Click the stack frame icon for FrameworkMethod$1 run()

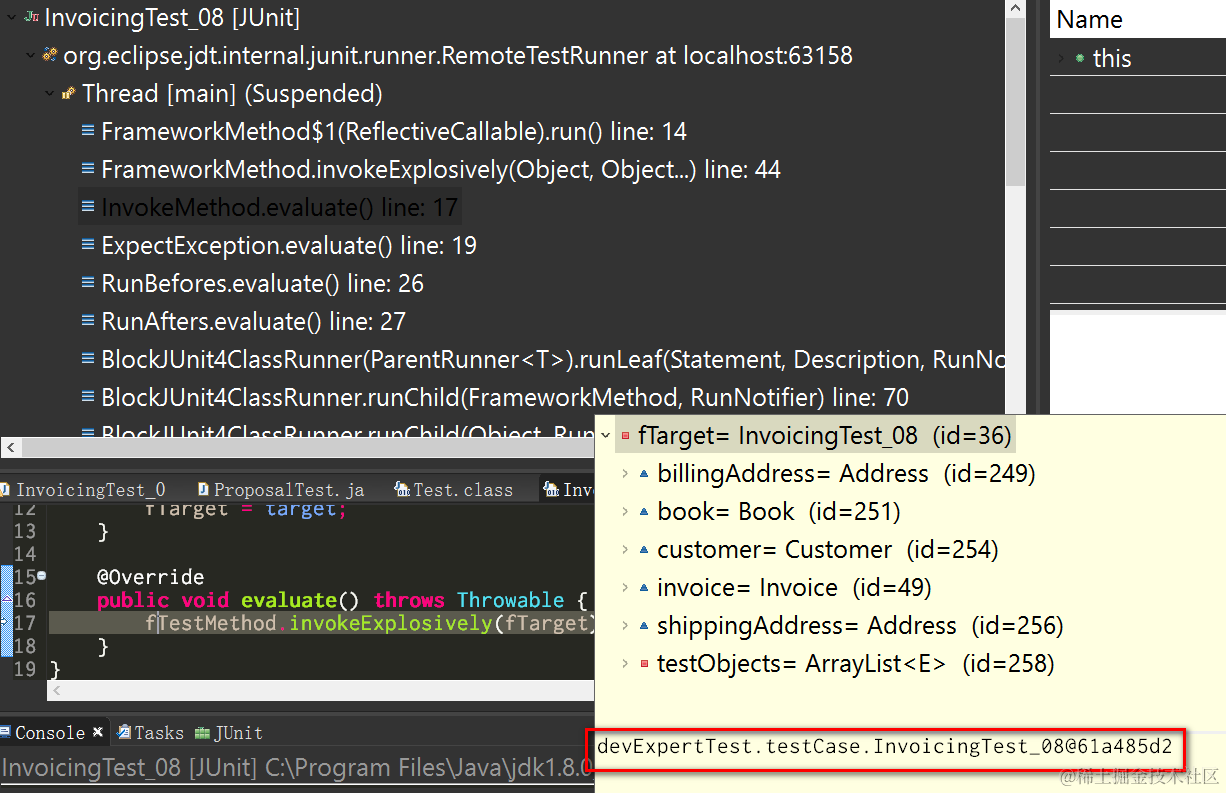pos(88,132)
